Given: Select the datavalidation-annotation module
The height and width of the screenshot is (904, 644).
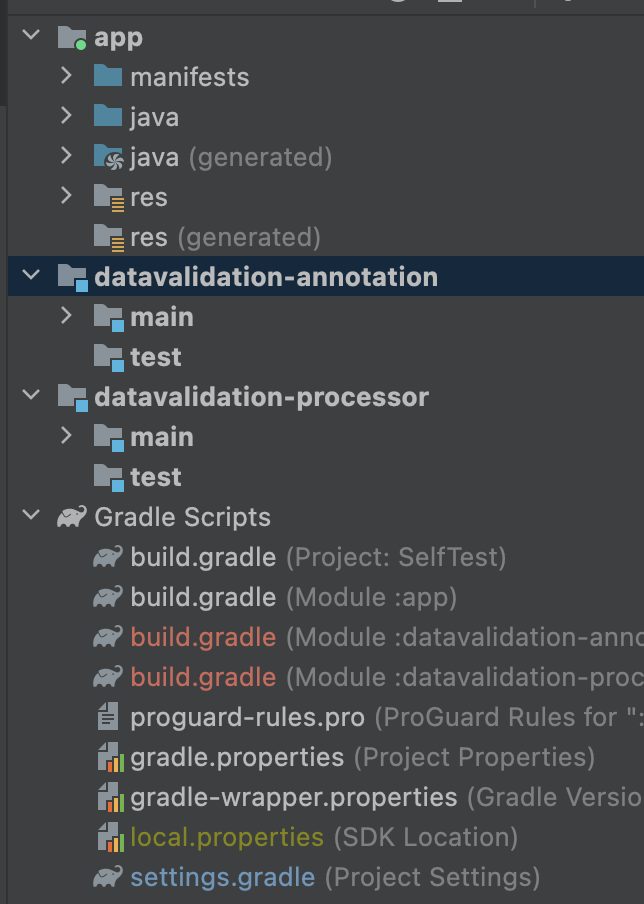Looking at the screenshot, I should coord(265,277).
